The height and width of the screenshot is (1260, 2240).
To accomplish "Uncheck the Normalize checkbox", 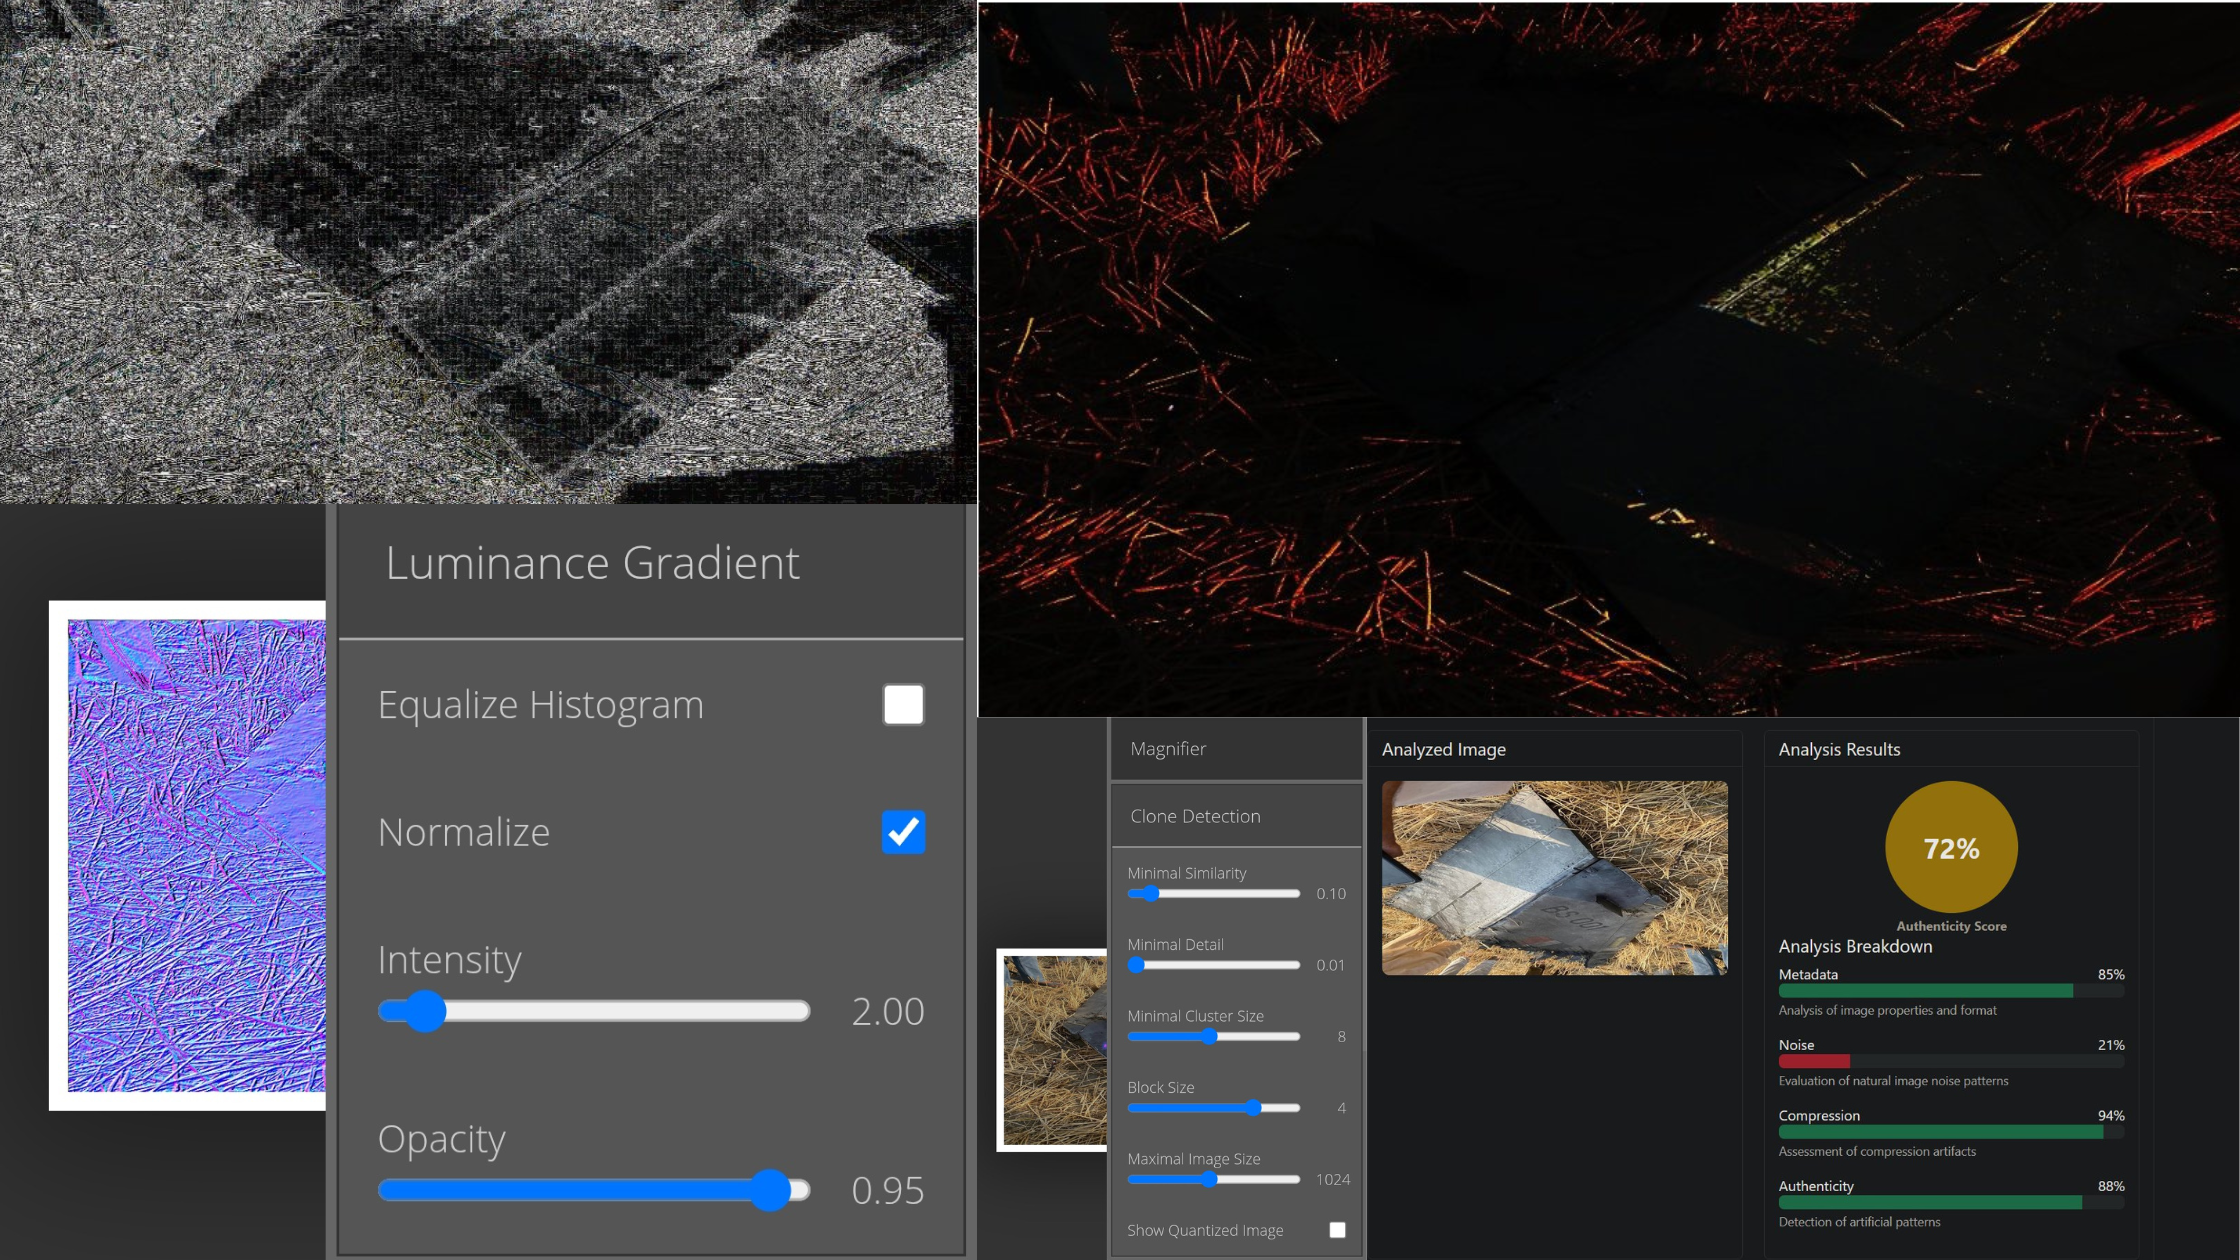I will click(903, 832).
